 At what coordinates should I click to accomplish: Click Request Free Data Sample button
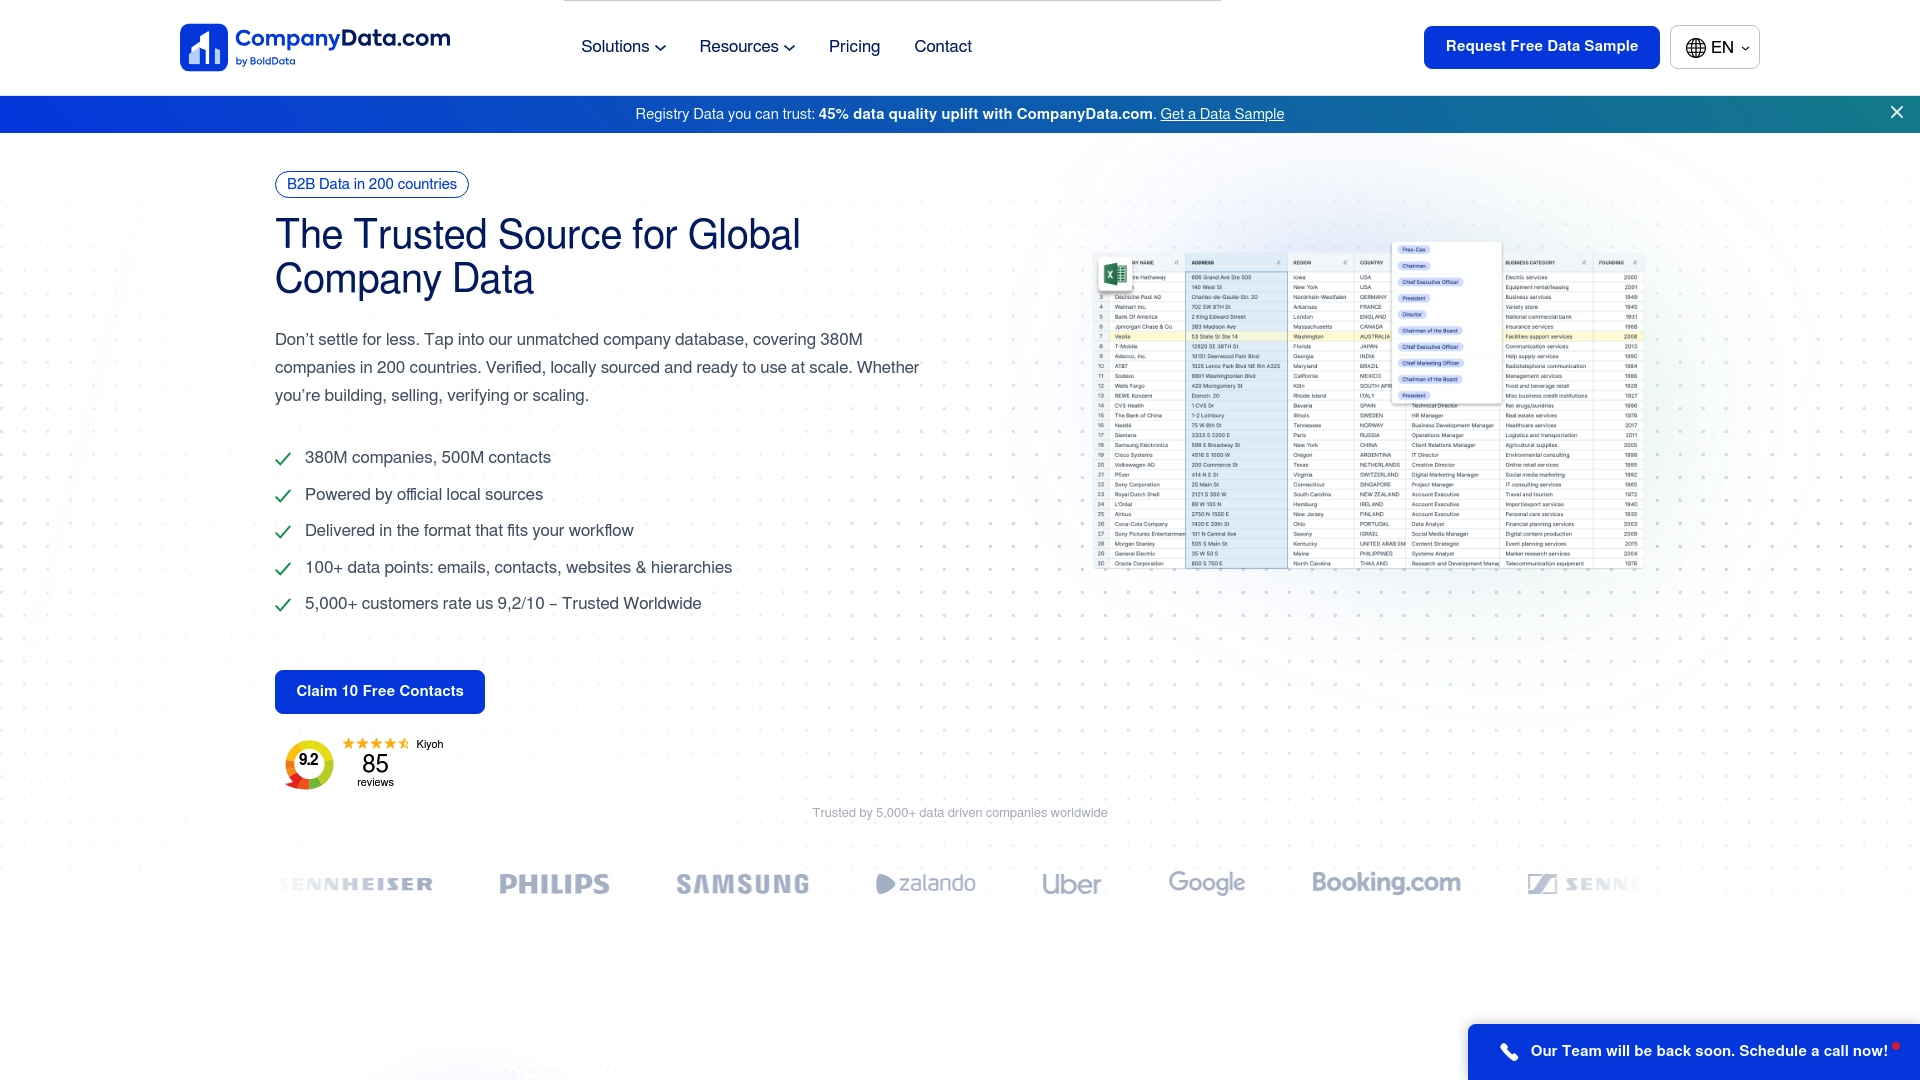pos(1541,46)
